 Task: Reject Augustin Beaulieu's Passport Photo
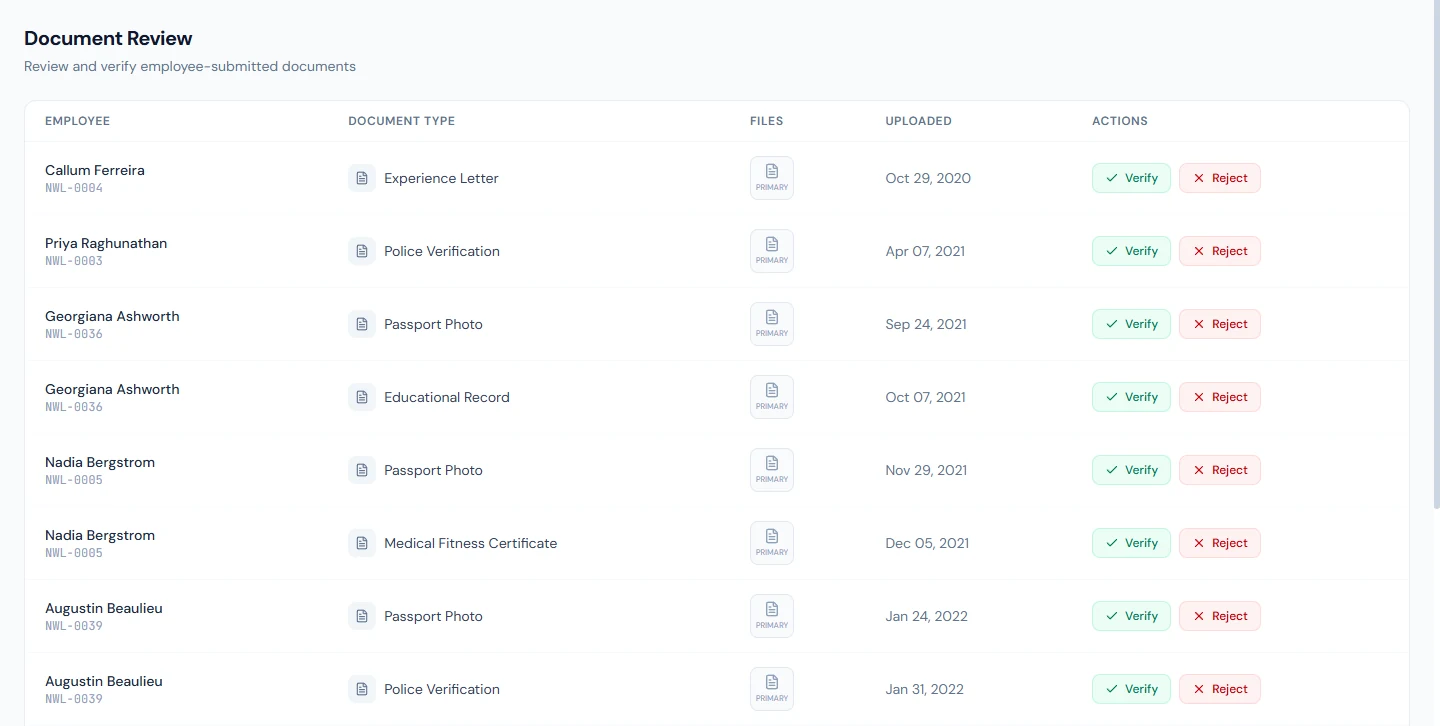[x=1220, y=616]
